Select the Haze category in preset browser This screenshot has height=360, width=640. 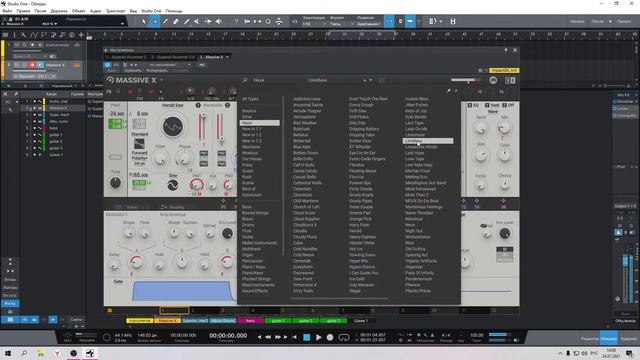[260, 123]
